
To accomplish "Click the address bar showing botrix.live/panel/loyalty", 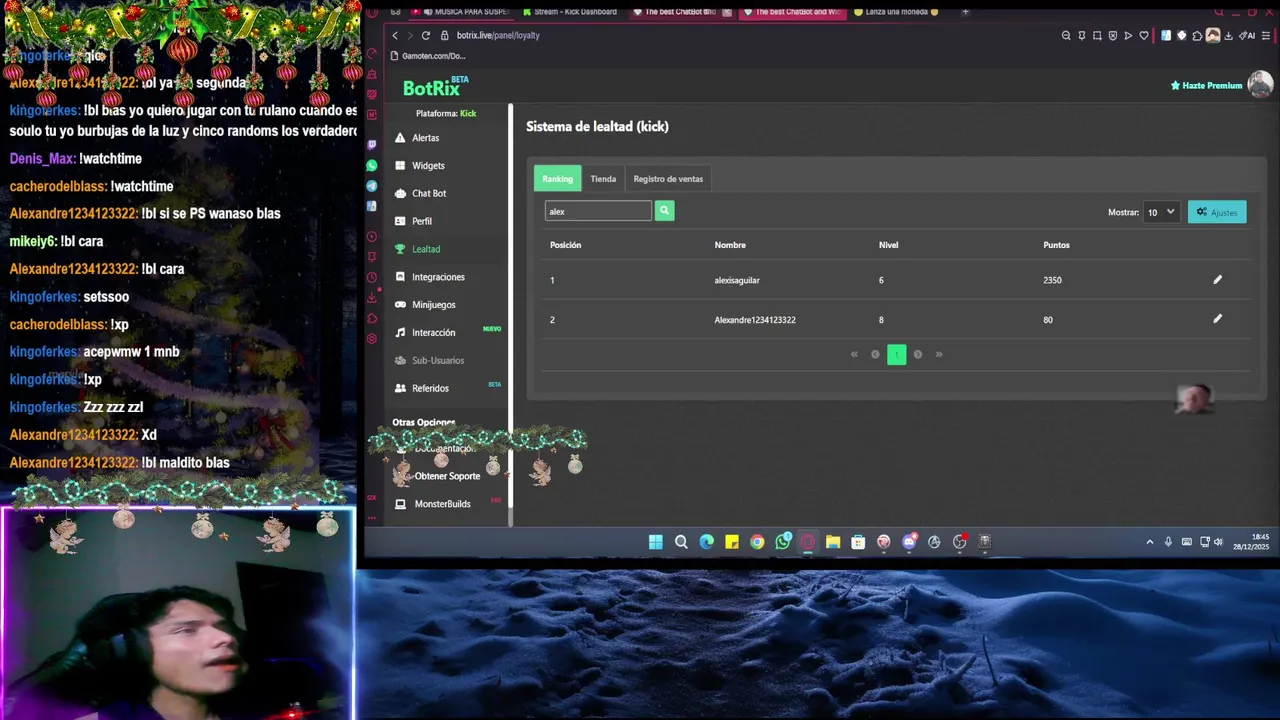I will tap(498, 35).
